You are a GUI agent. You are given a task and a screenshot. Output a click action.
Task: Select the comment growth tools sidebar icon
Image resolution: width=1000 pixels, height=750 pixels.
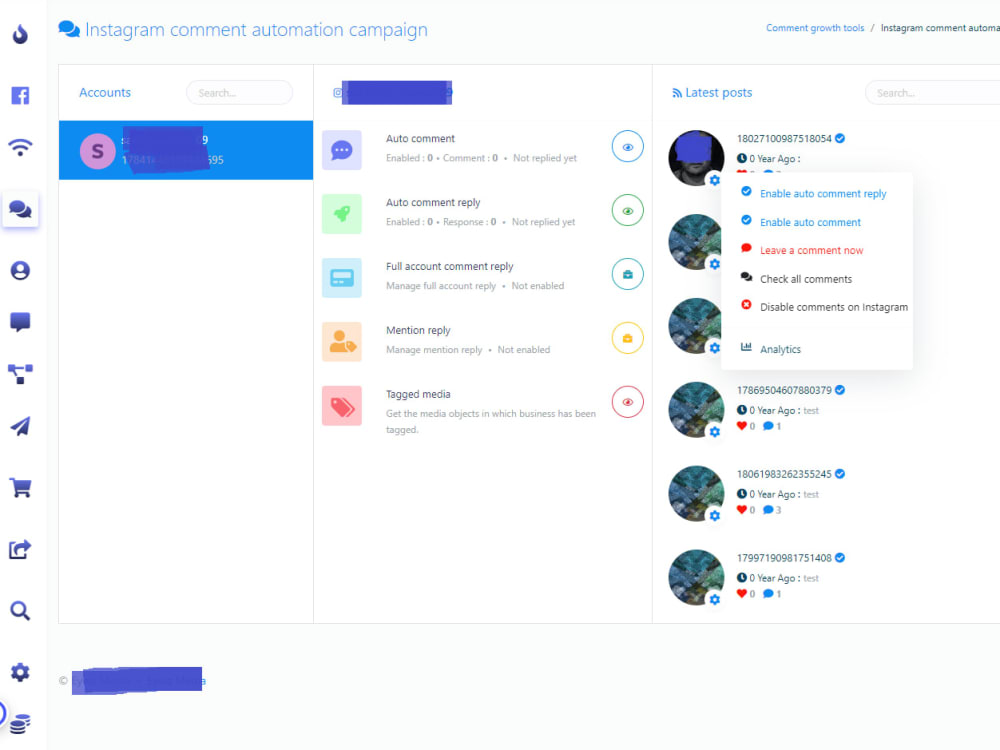[20, 209]
